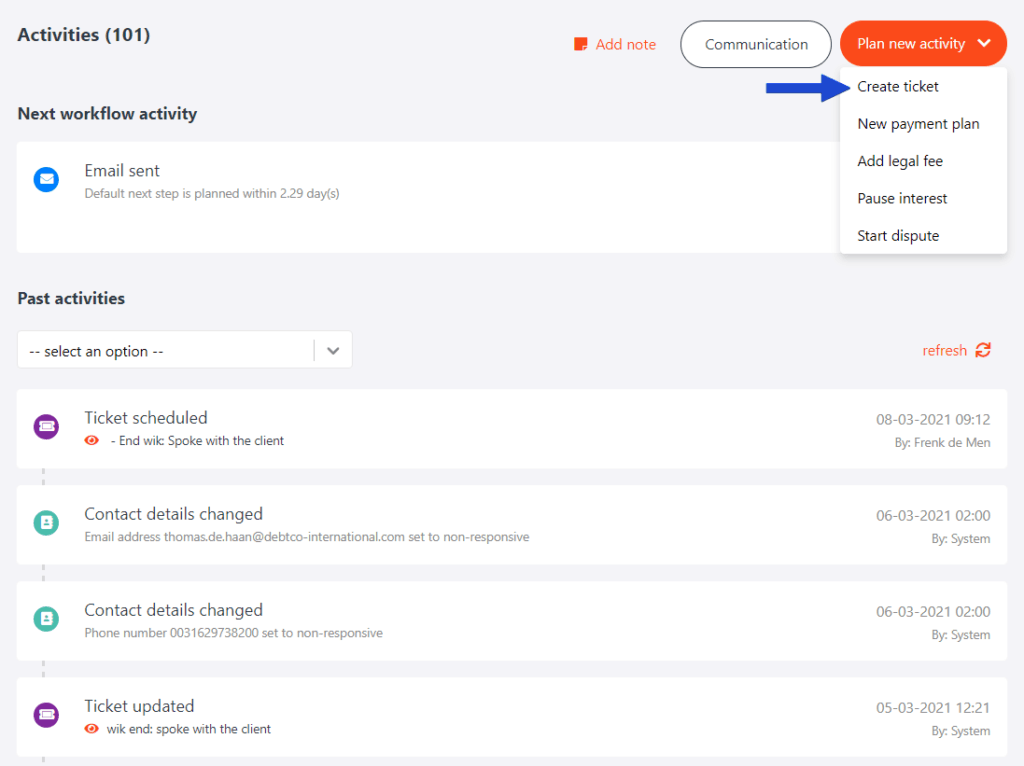Image resolution: width=1024 pixels, height=766 pixels.
Task: Click the Communication button
Action: click(x=755, y=44)
